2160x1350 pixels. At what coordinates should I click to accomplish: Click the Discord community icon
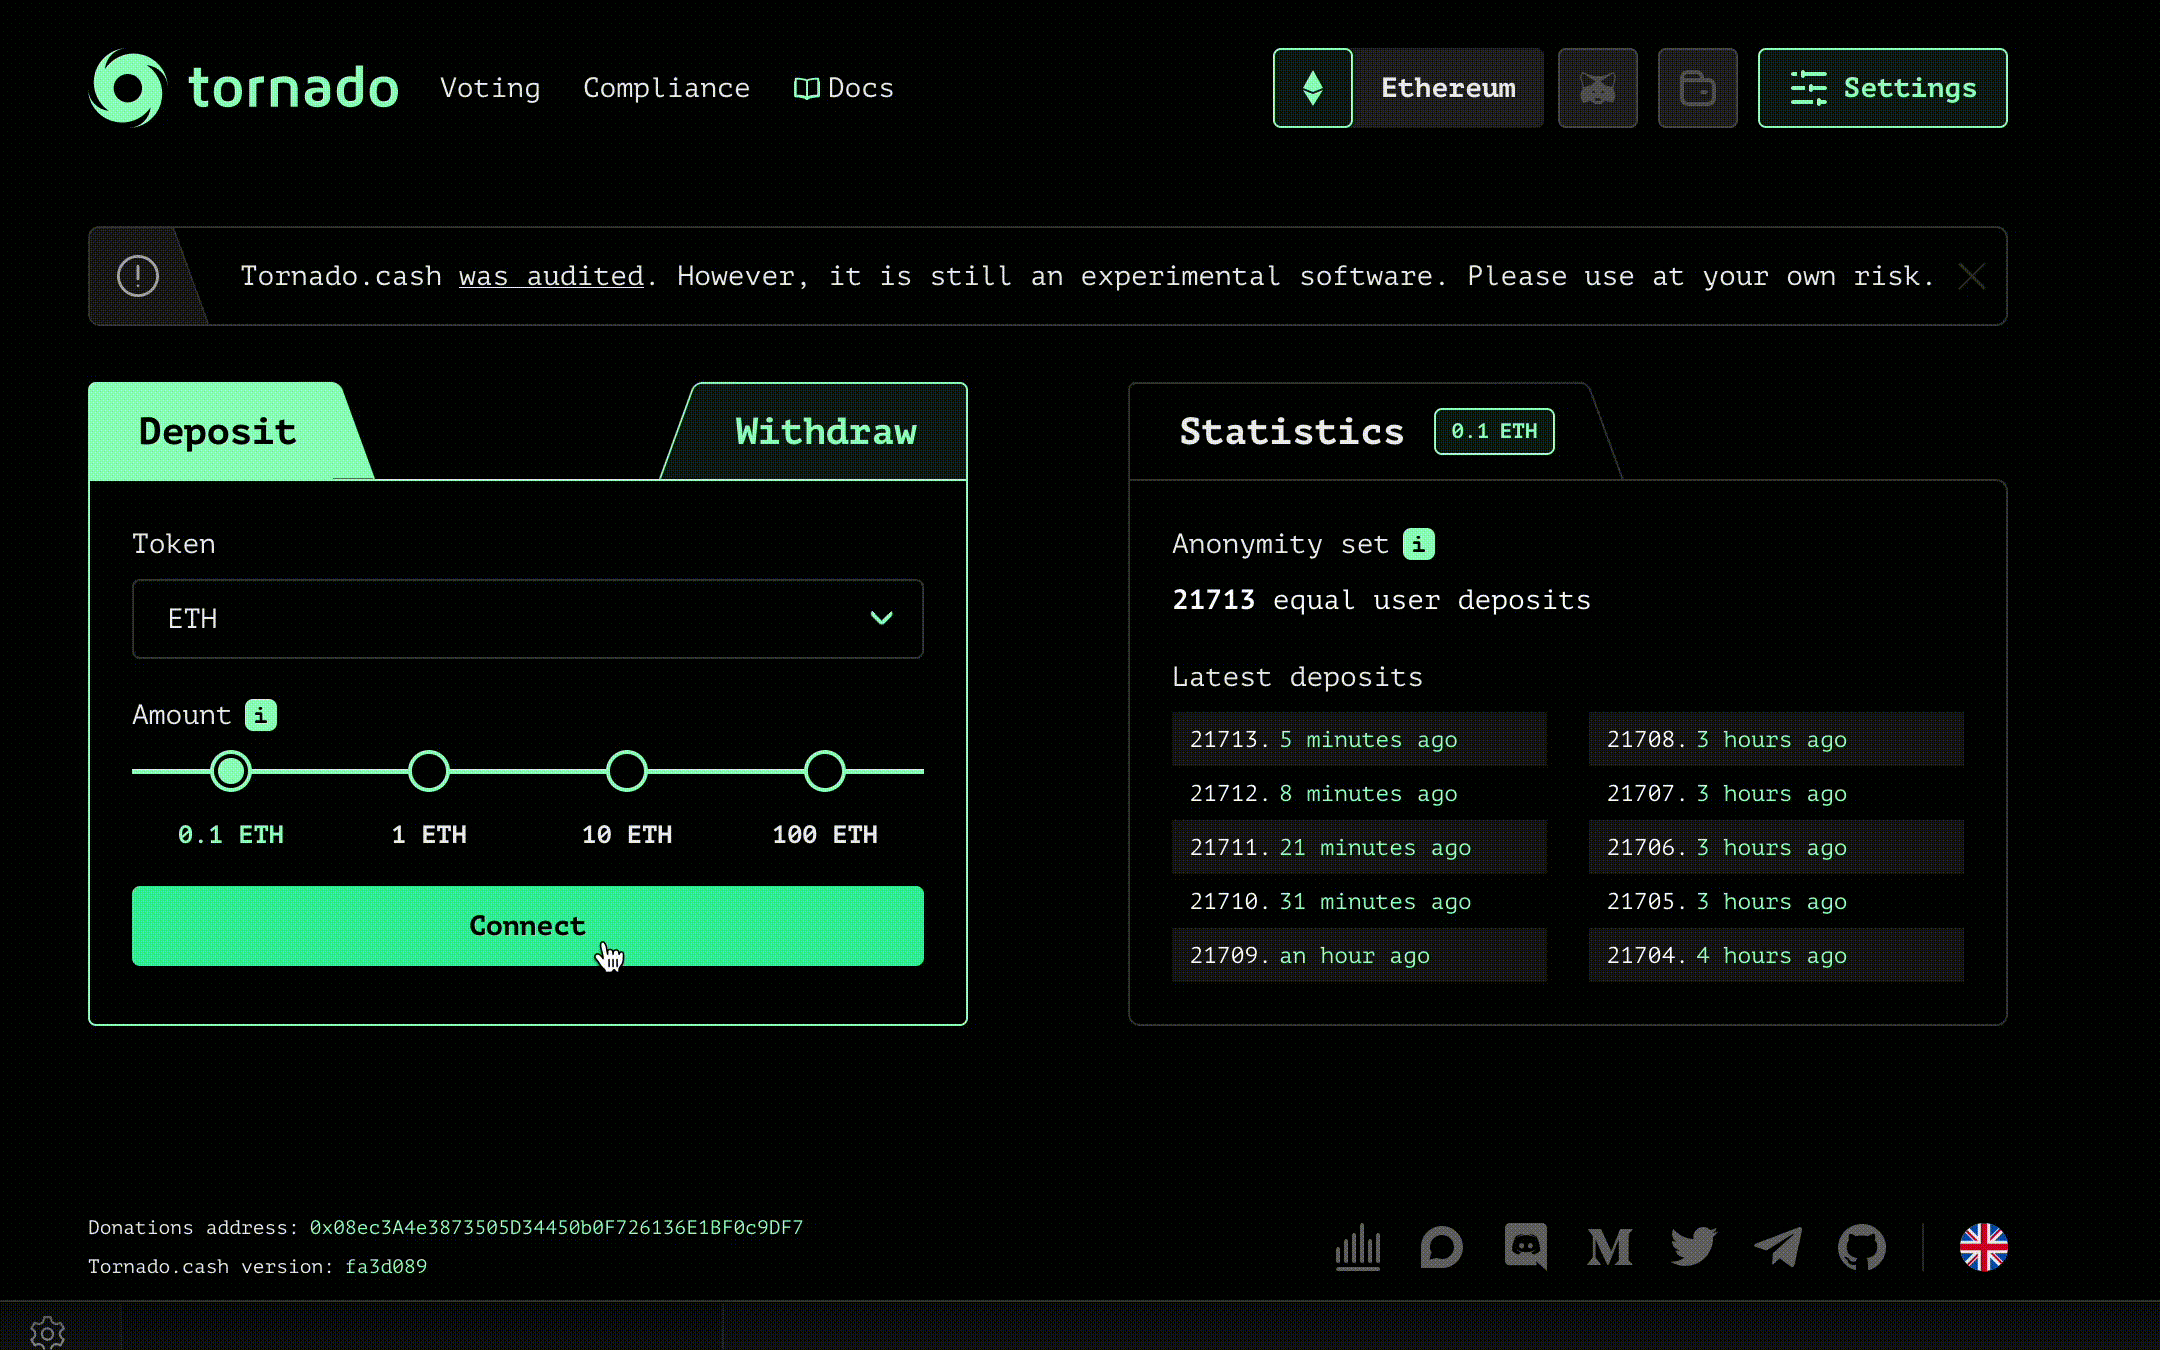pyautogui.click(x=1526, y=1247)
